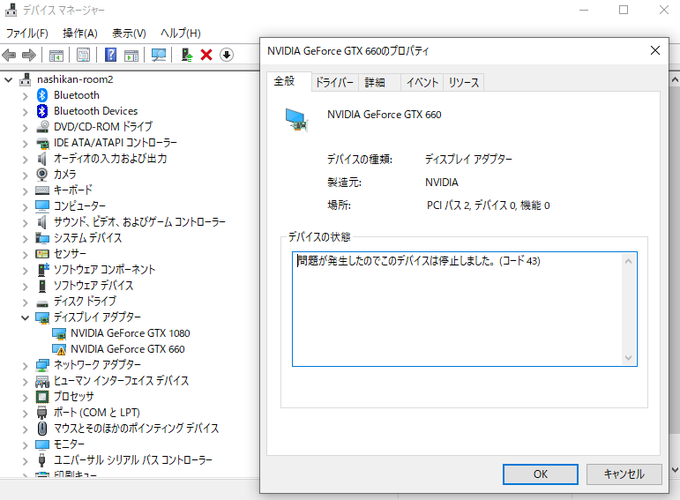
Task: Select the サウンド、ビデオ、およびゲーム コントローラー row
Action: tap(139, 222)
